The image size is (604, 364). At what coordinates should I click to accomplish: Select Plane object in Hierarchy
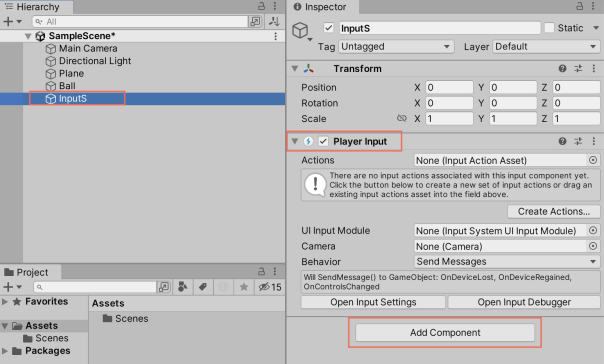click(x=71, y=74)
